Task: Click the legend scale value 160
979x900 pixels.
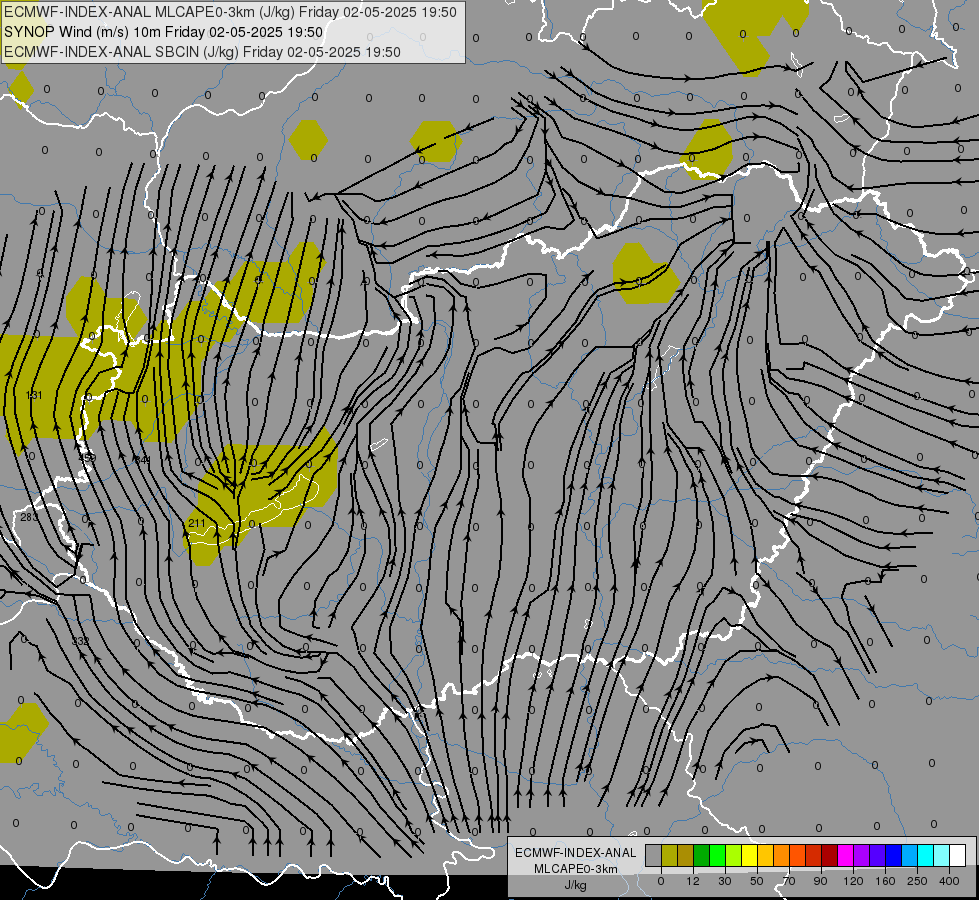Action: (885, 881)
